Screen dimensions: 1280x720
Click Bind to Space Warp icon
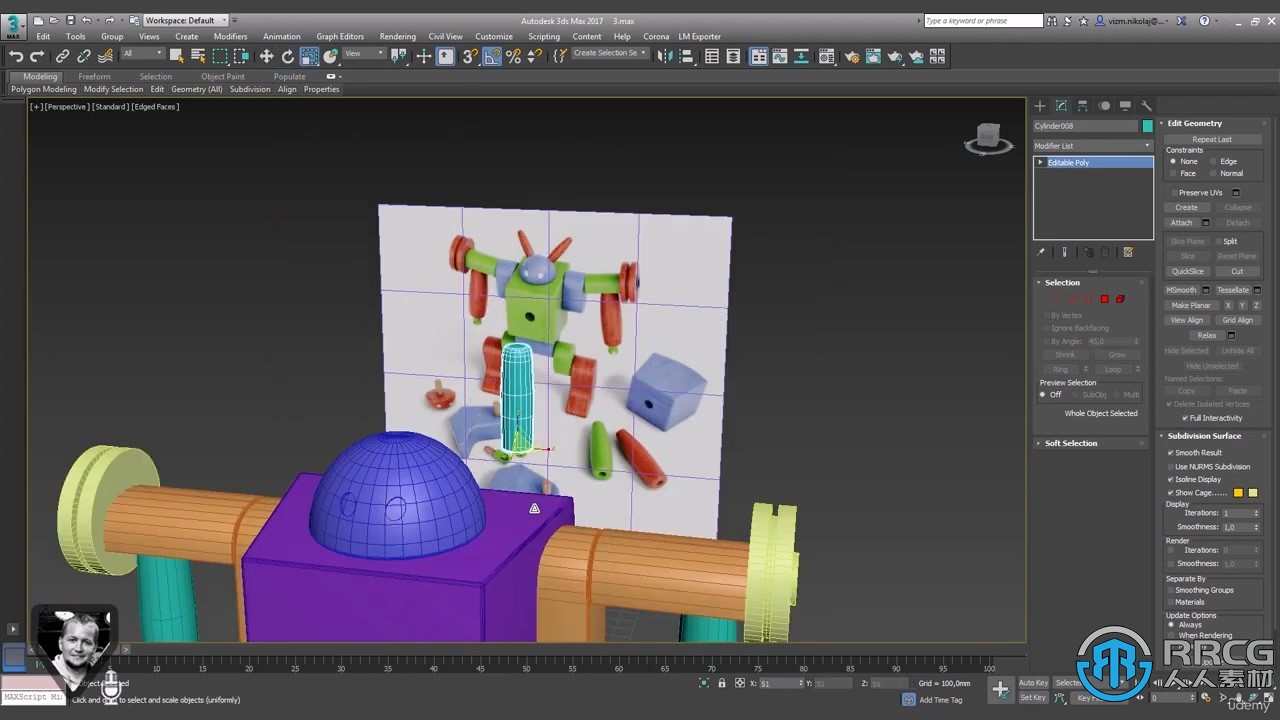coord(105,57)
